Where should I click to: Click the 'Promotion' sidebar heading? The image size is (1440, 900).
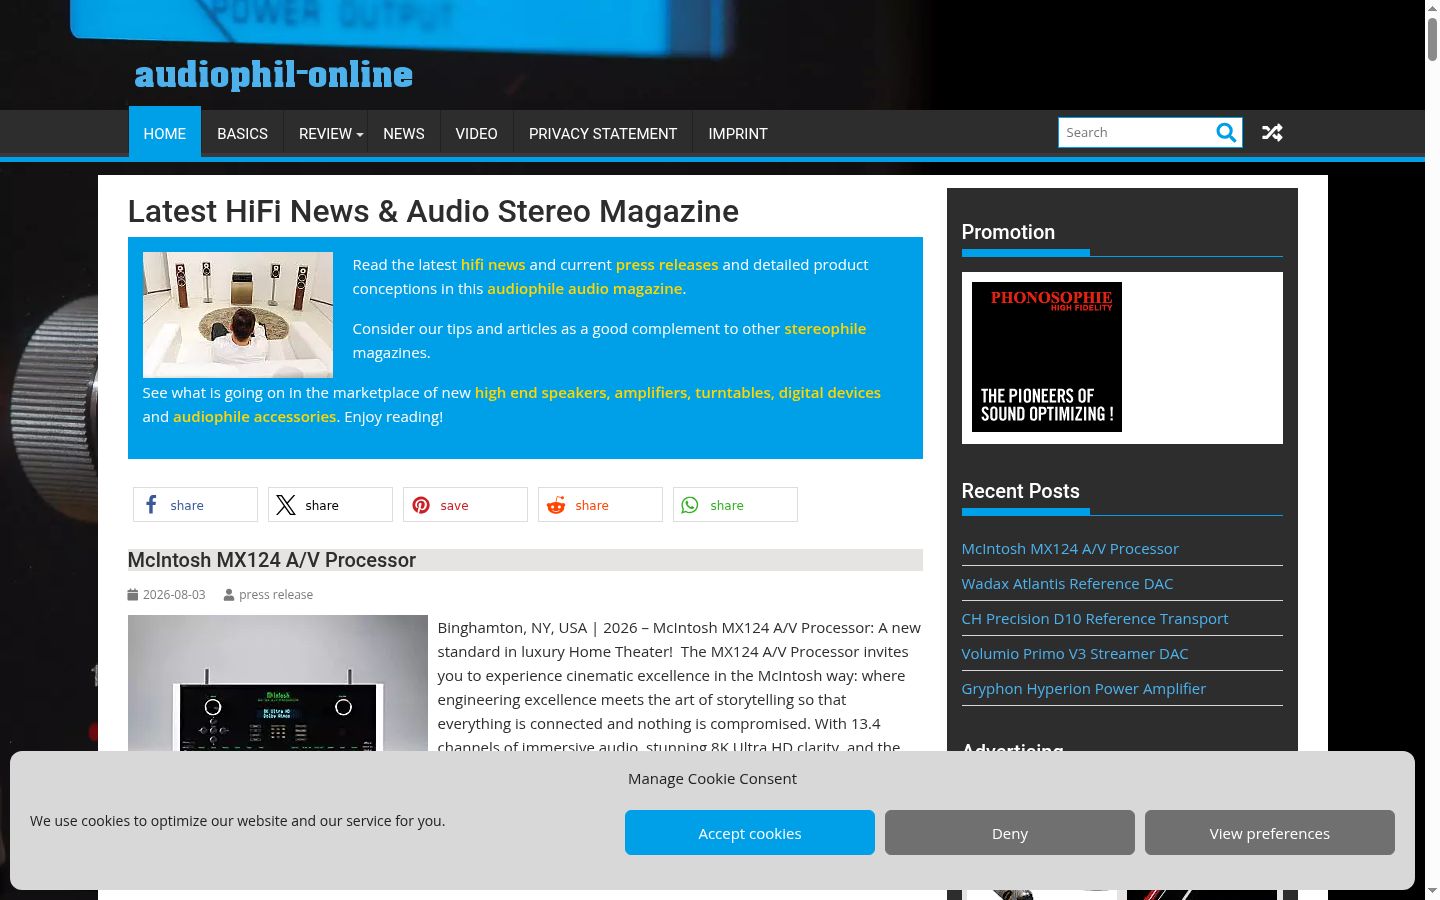coord(1008,232)
